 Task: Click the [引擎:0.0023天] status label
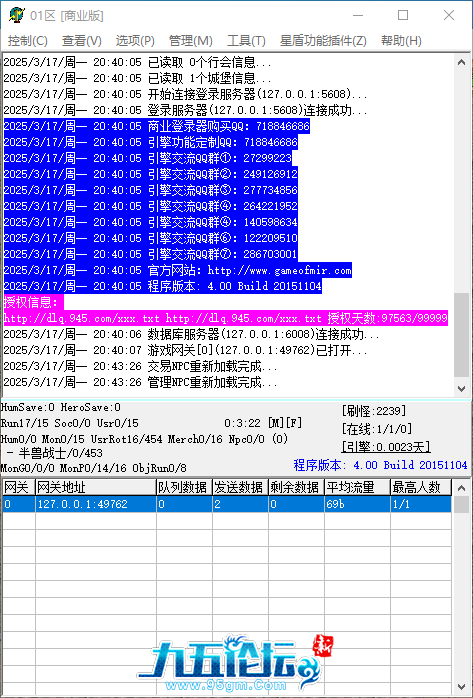point(386,446)
